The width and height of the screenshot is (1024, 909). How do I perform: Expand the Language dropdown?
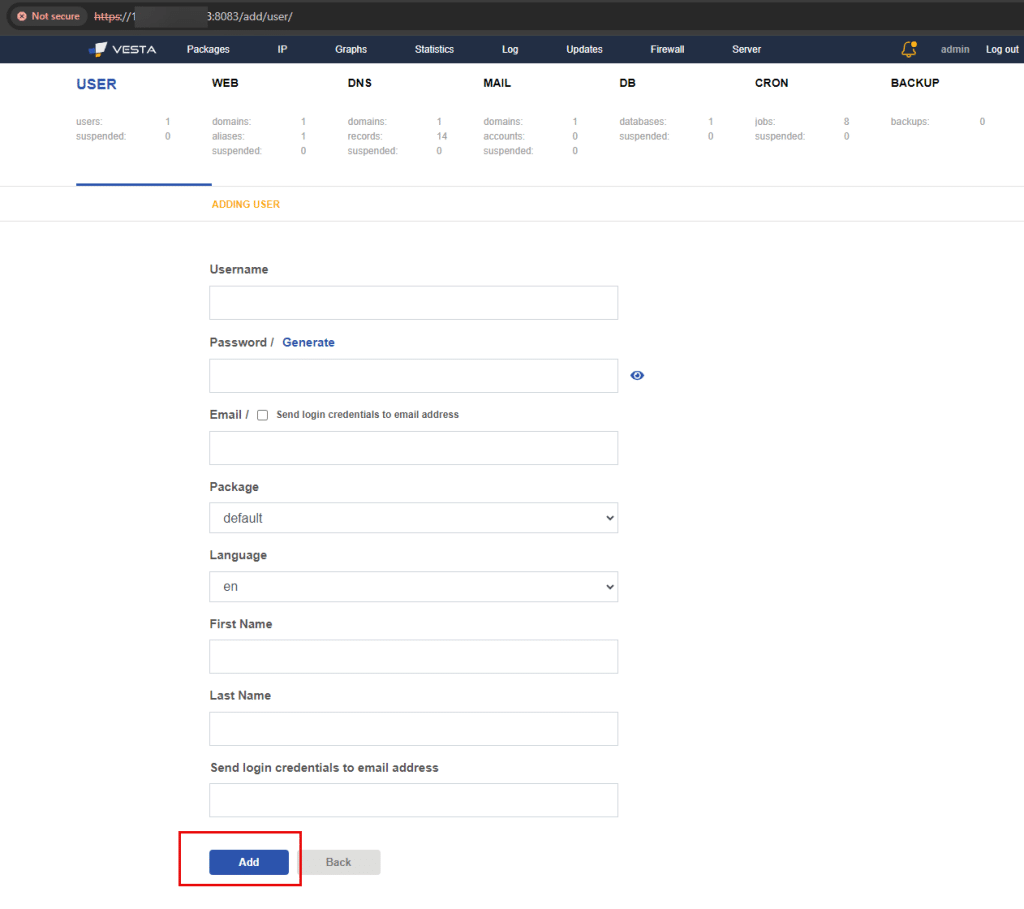[413, 587]
